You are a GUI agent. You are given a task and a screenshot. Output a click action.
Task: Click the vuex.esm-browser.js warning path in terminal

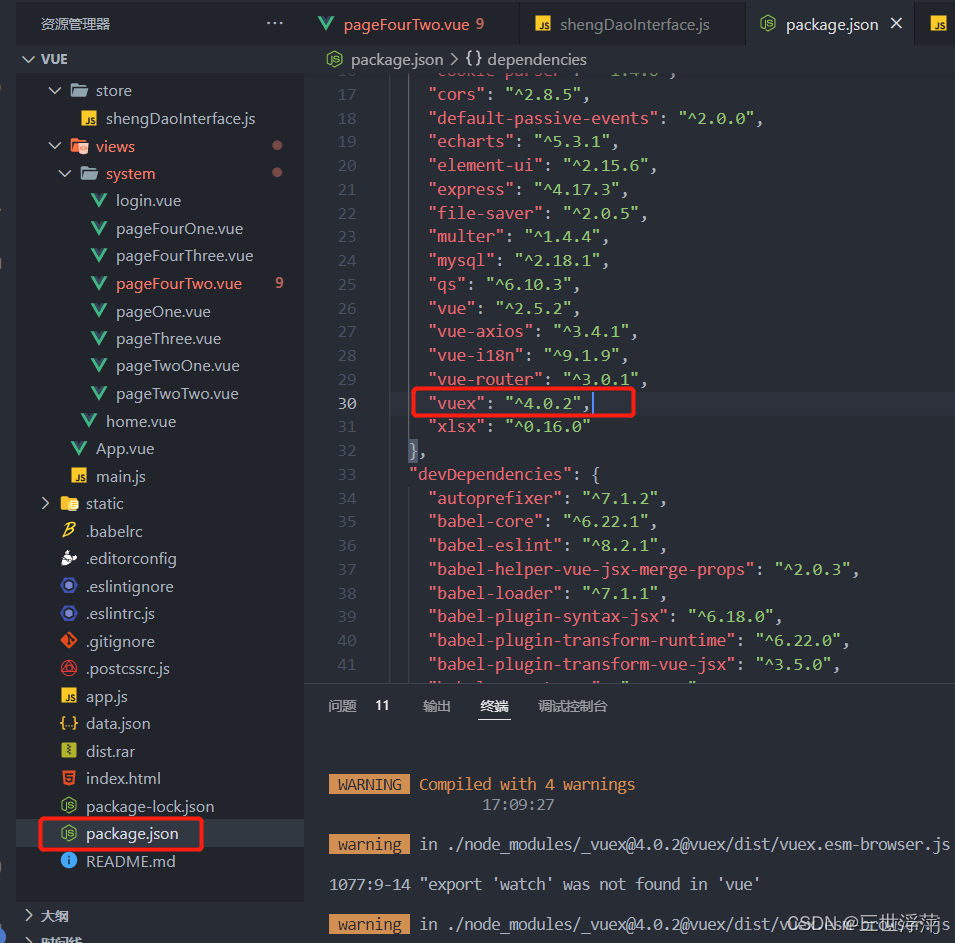(698, 844)
